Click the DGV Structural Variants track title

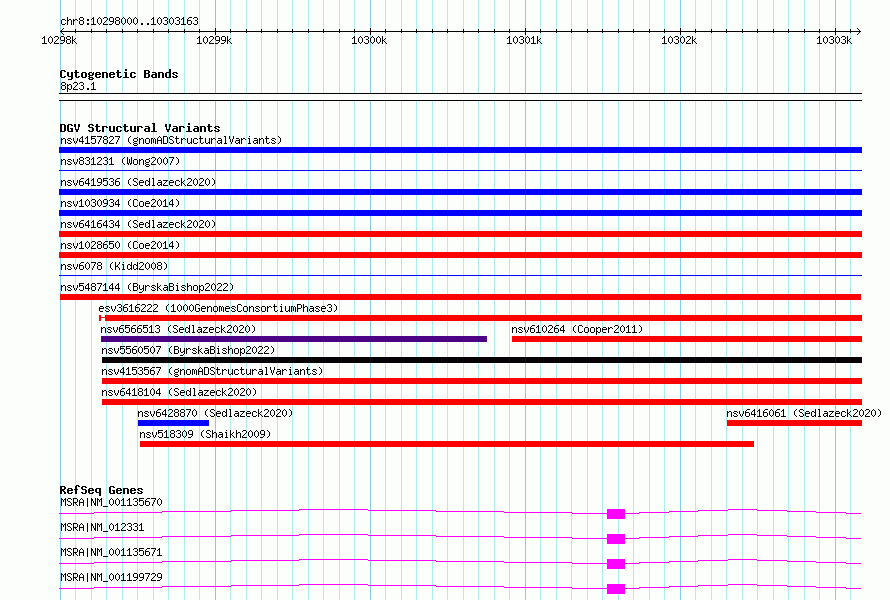pyautogui.click(x=140, y=128)
